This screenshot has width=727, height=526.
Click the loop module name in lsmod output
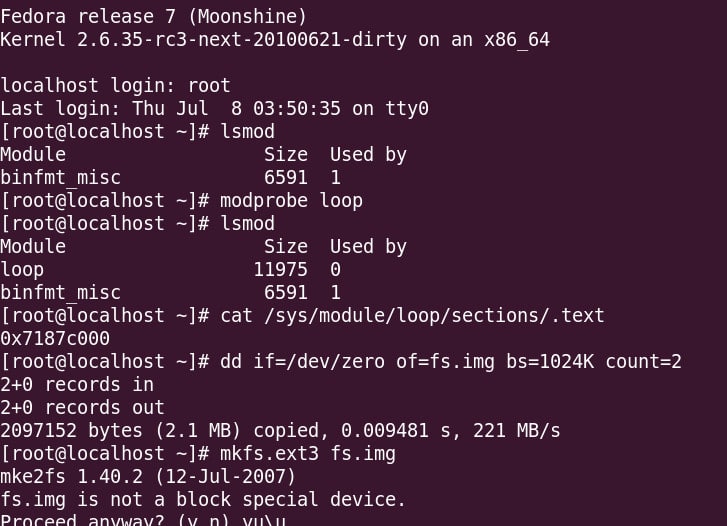22,270
